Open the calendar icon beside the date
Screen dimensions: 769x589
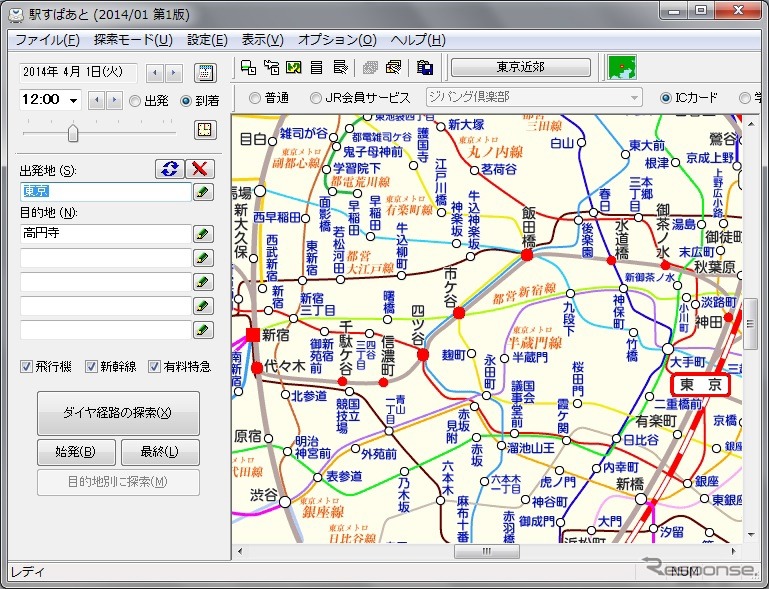(204, 73)
